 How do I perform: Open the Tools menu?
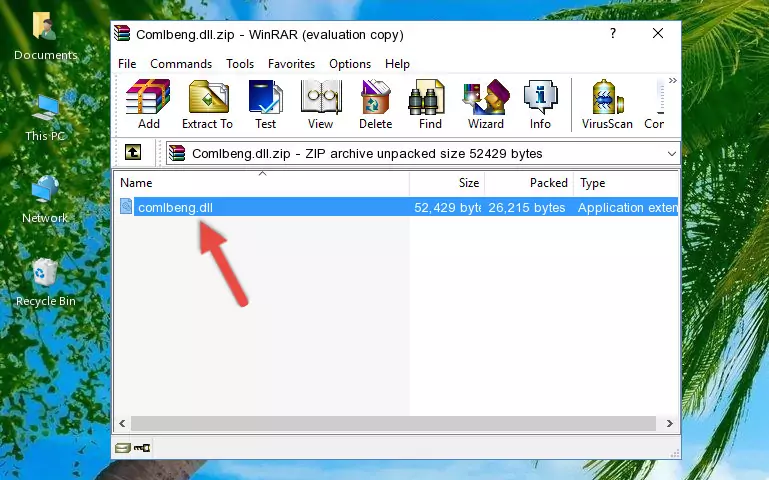(x=240, y=64)
